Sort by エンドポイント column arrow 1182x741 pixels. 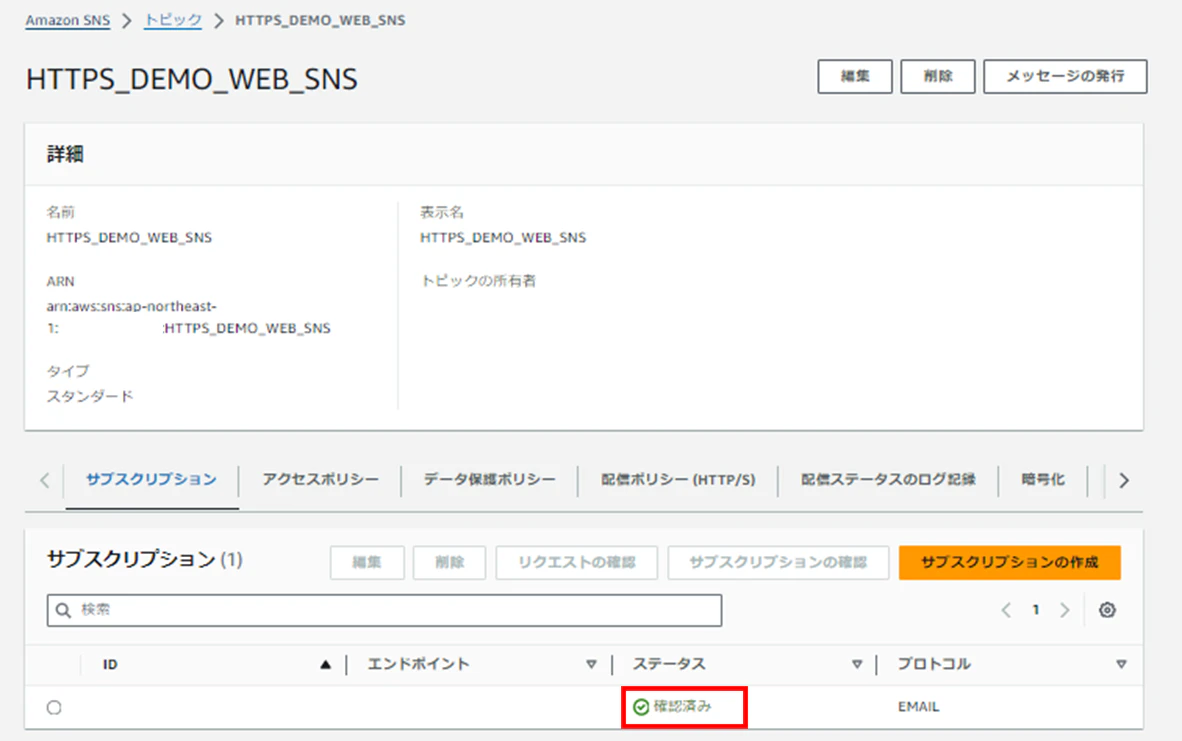(591, 664)
